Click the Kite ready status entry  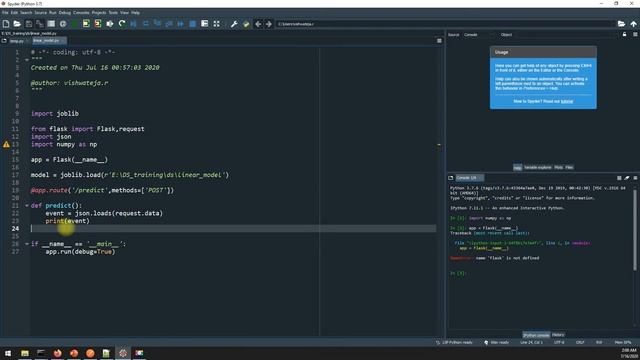(x=497, y=342)
